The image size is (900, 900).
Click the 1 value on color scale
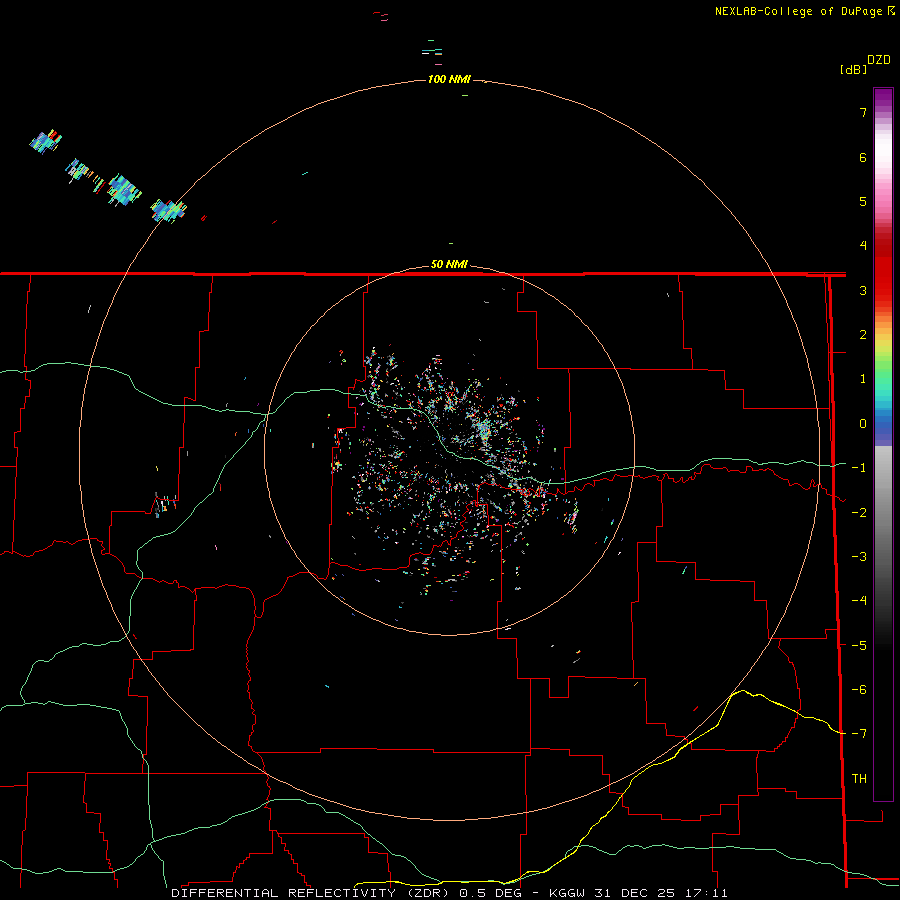coord(863,379)
